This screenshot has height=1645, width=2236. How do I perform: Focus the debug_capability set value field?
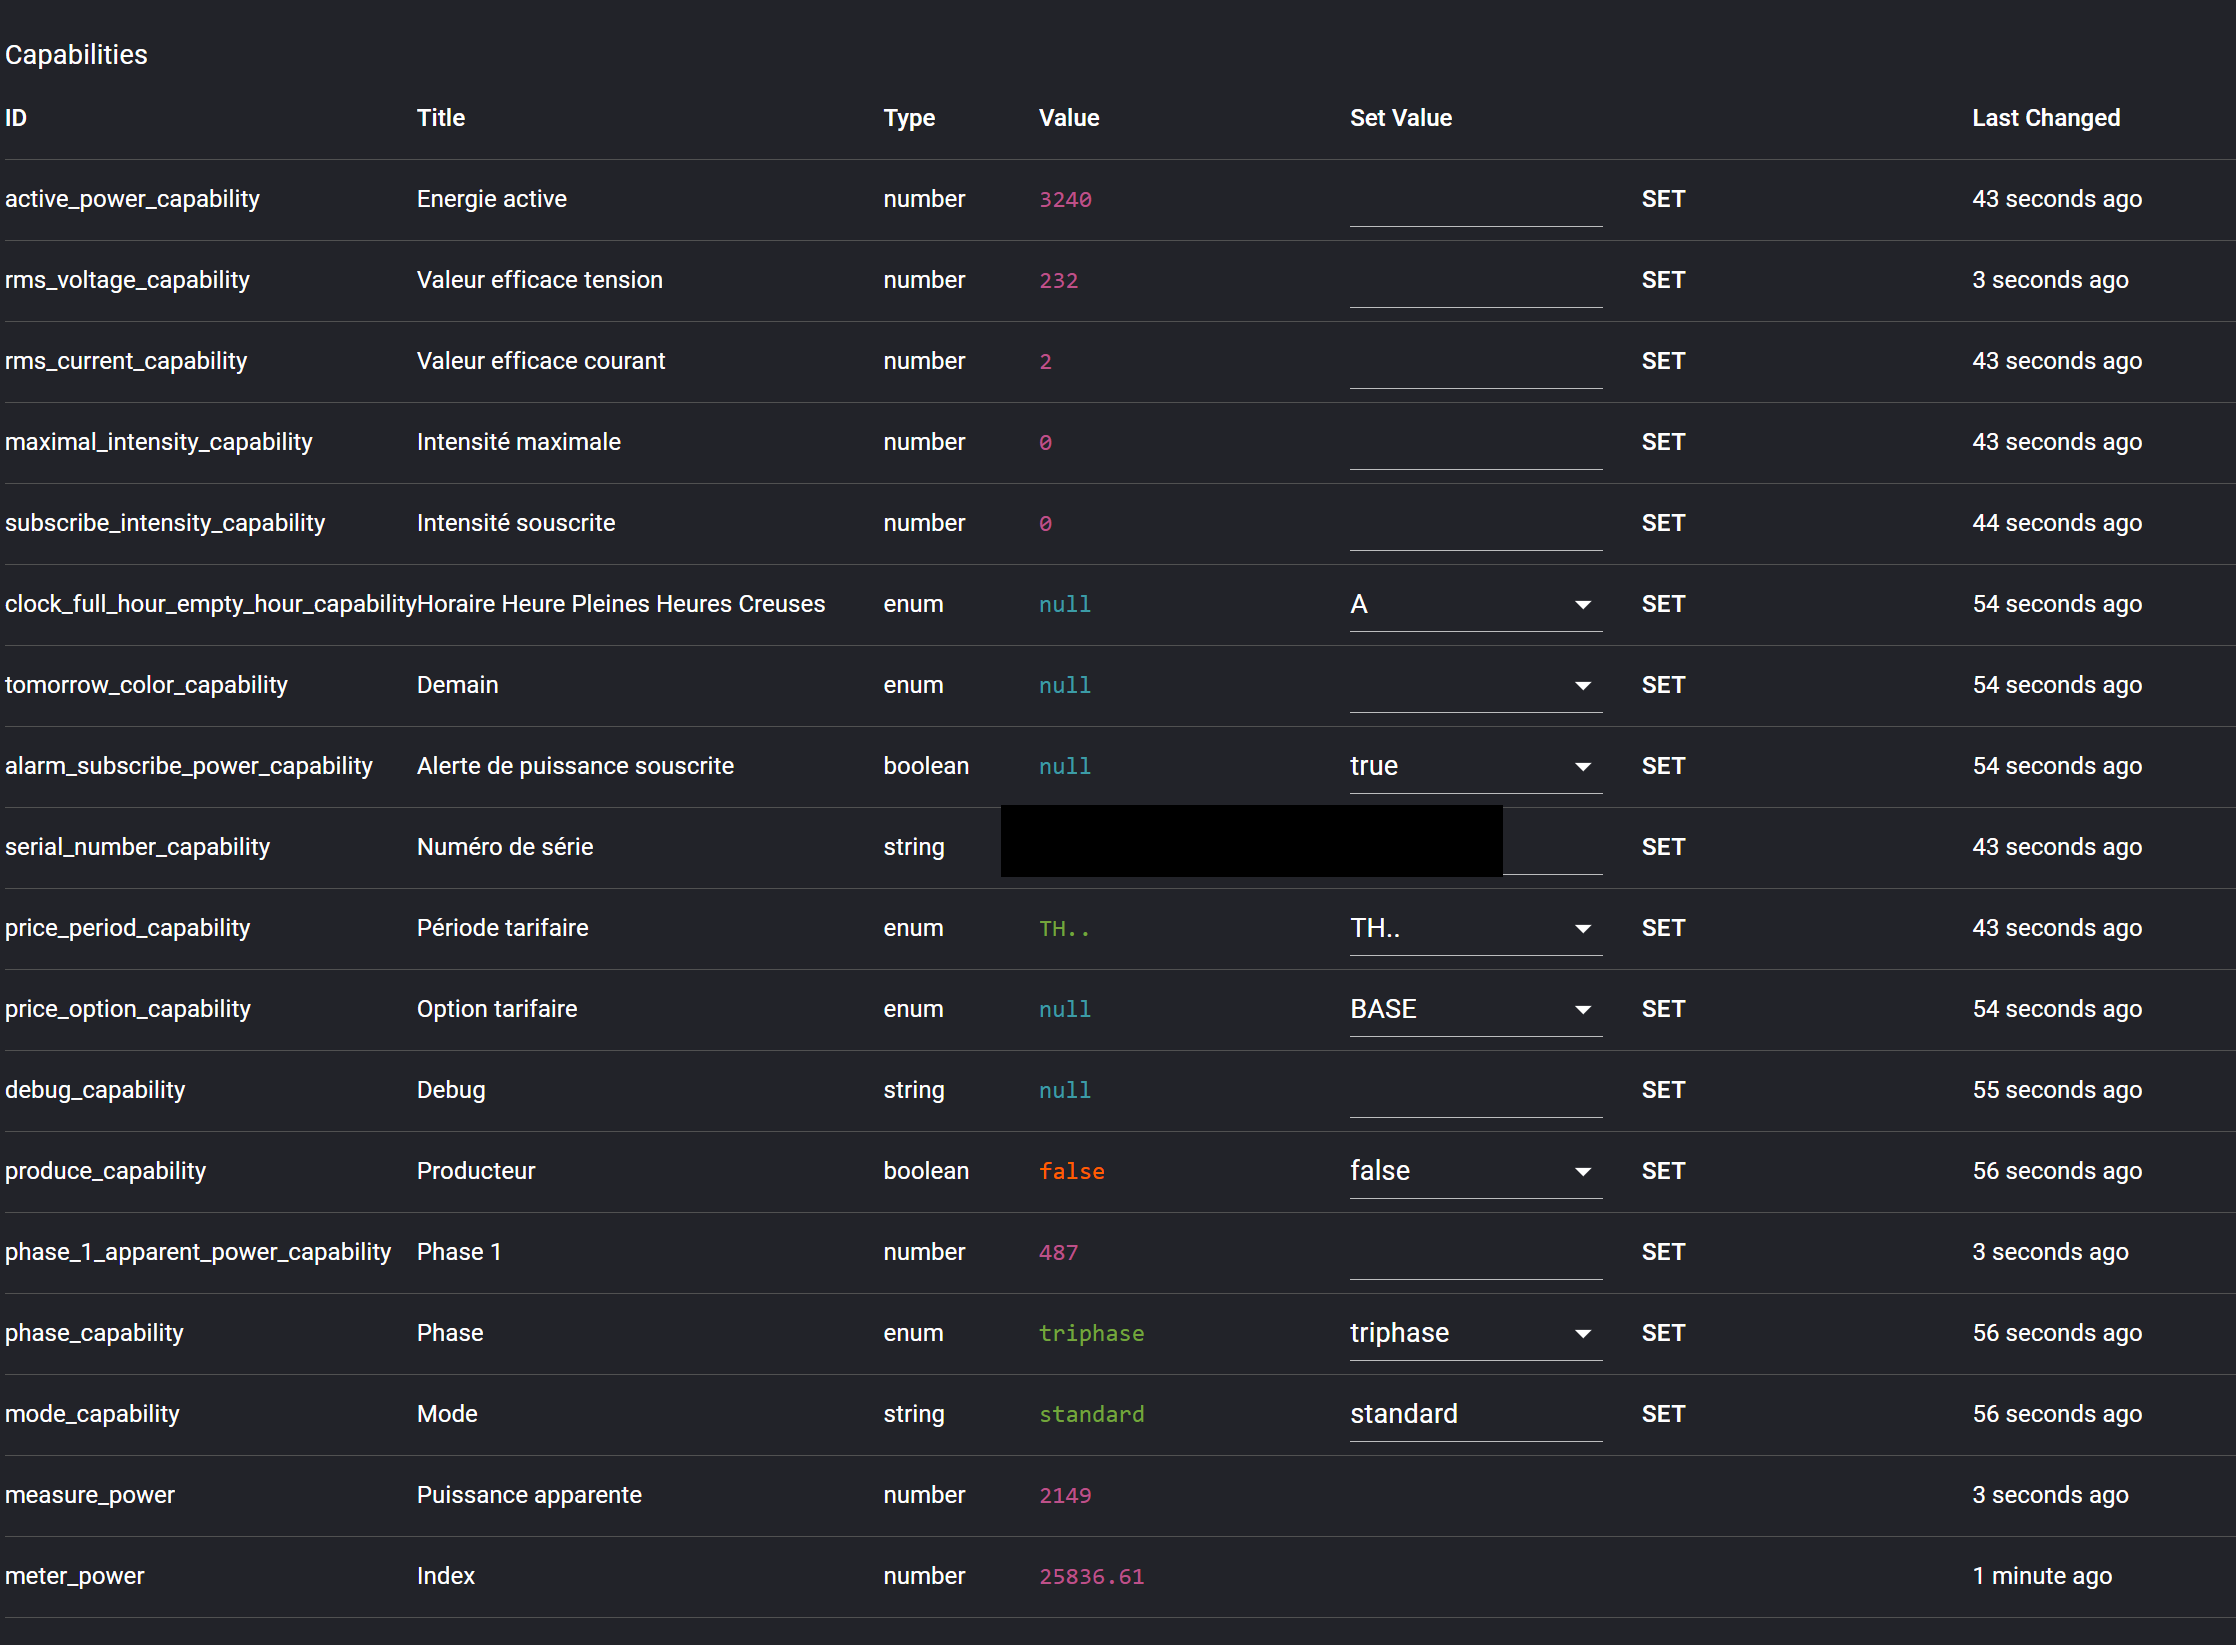coord(1475,1094)
